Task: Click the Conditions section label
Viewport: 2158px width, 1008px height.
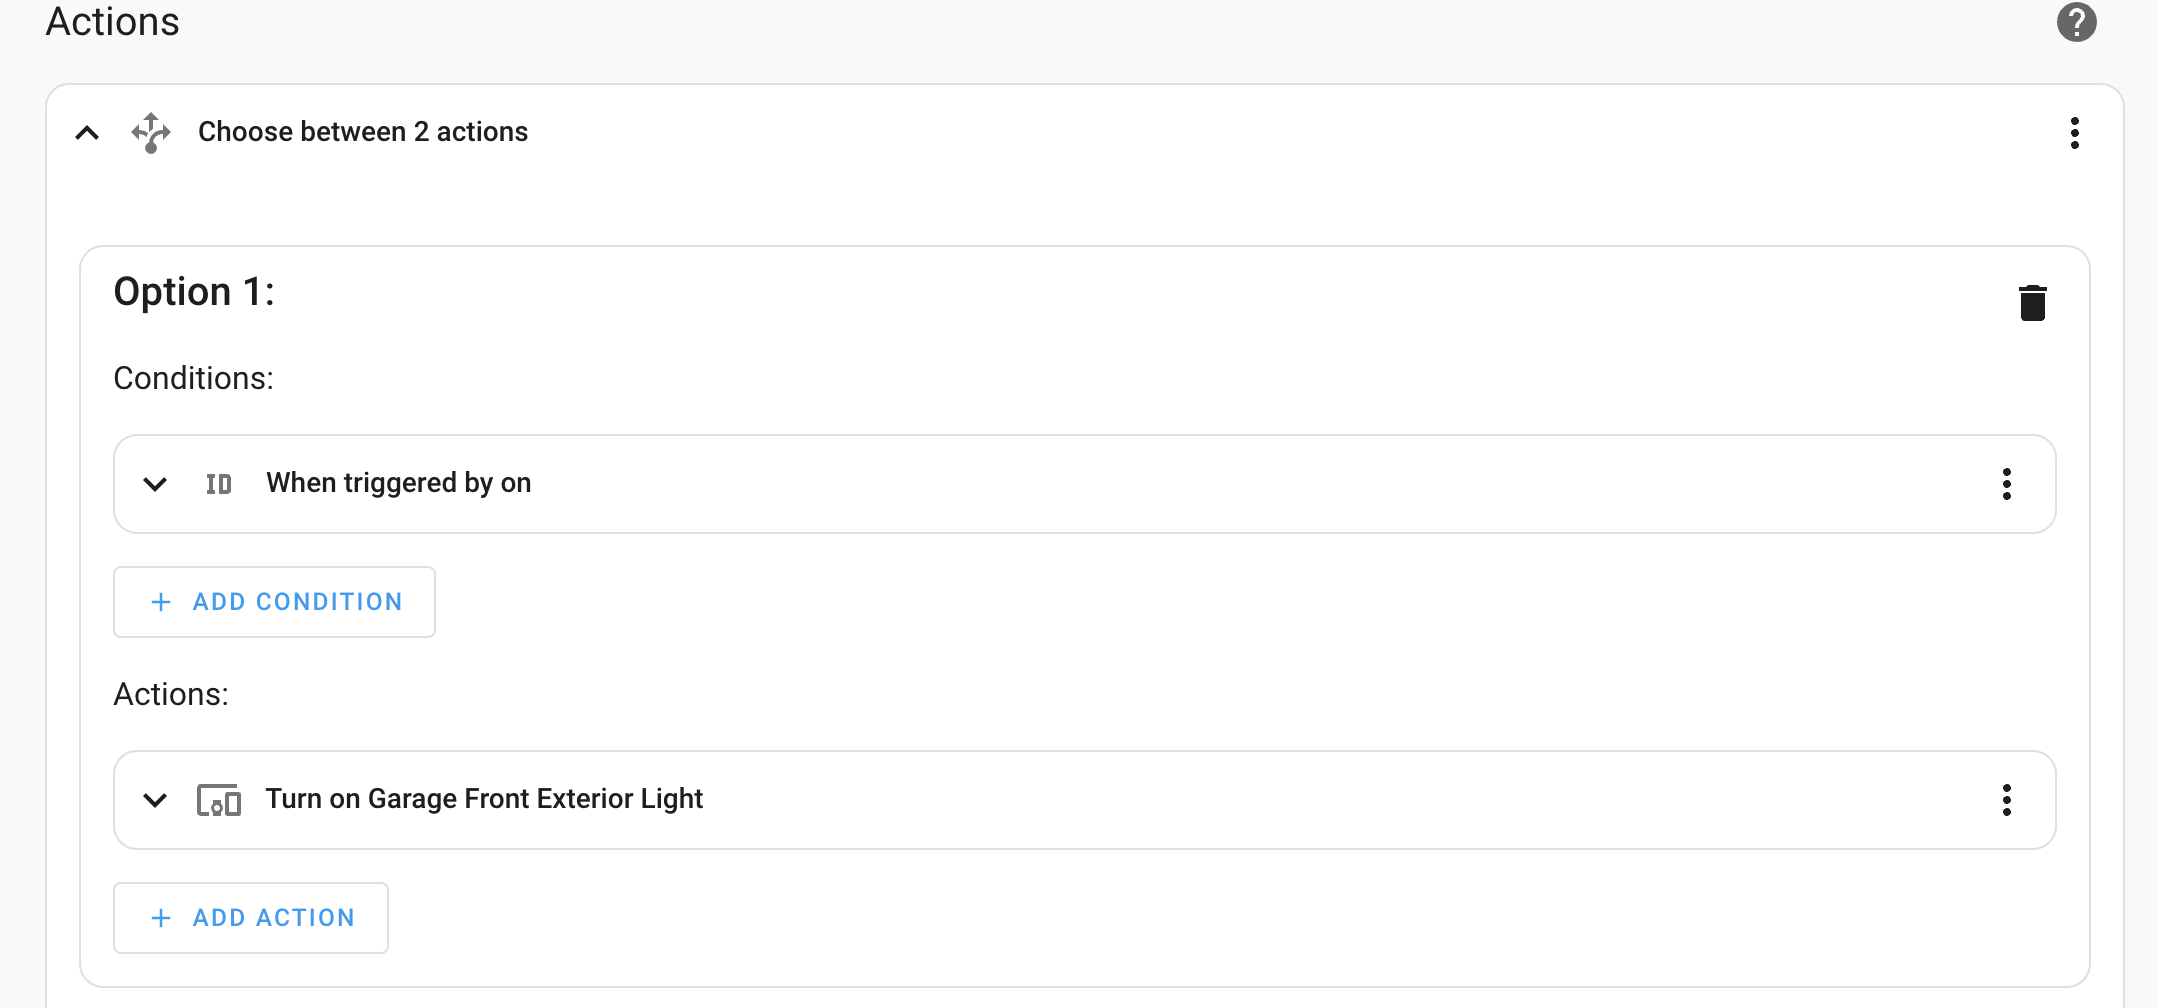Action: click(x=193, y=378)
